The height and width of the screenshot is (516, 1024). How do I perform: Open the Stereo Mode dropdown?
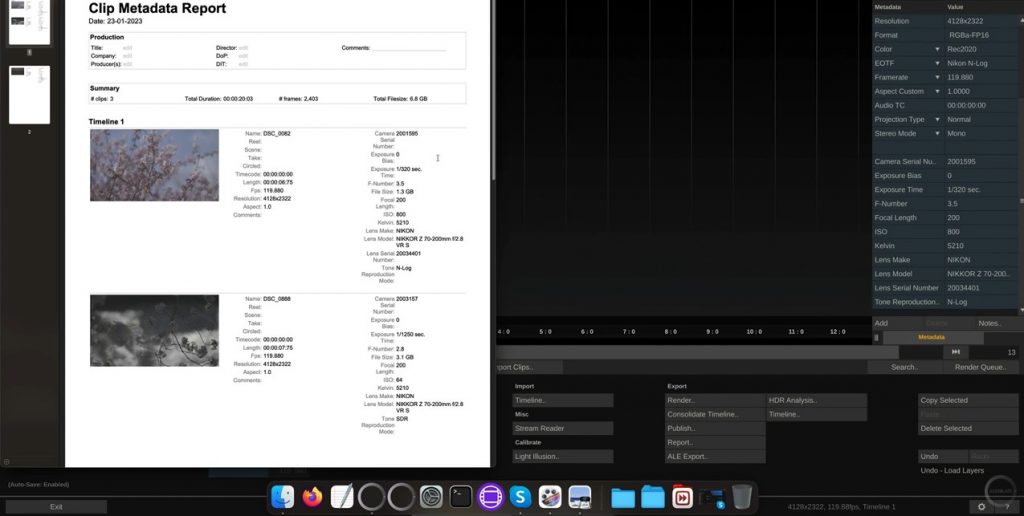coord(937,133)
